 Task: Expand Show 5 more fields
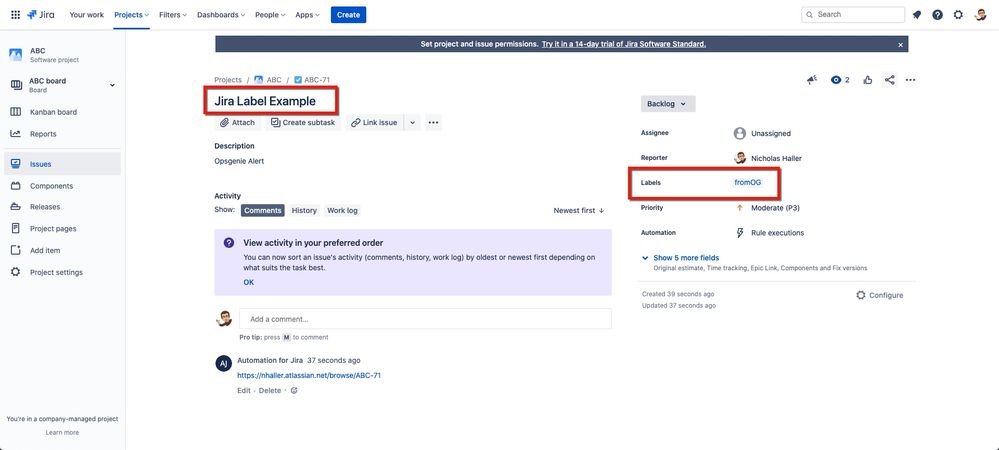[680, 258]
